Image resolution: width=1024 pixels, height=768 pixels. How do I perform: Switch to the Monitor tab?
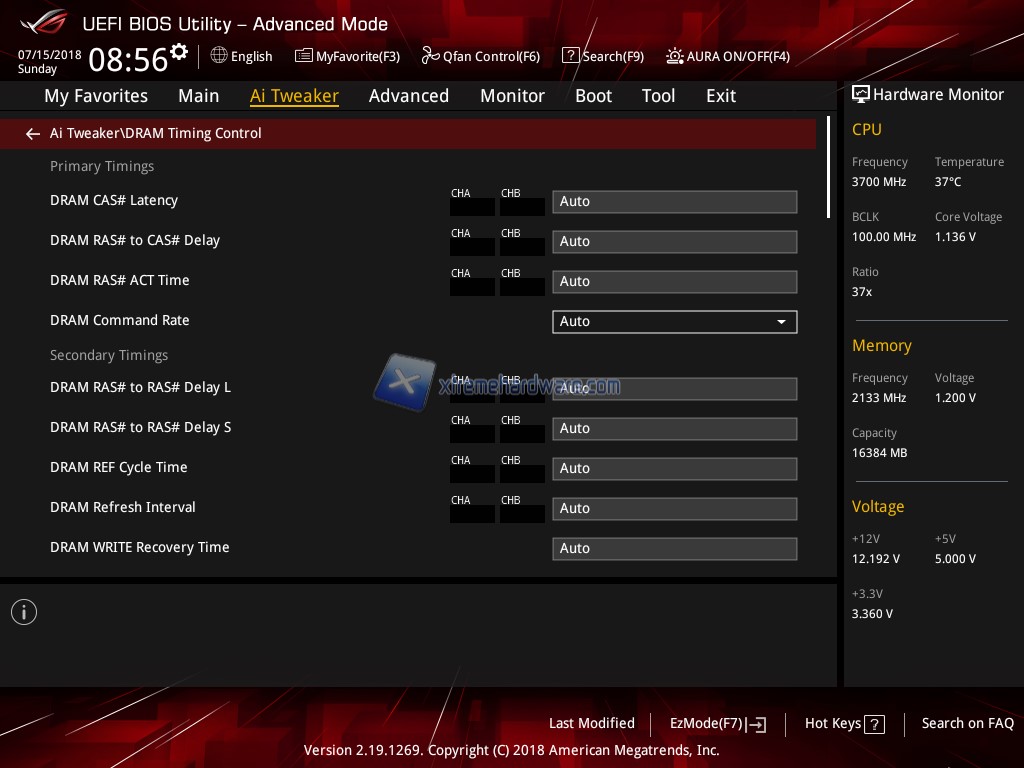coord(512,96)
